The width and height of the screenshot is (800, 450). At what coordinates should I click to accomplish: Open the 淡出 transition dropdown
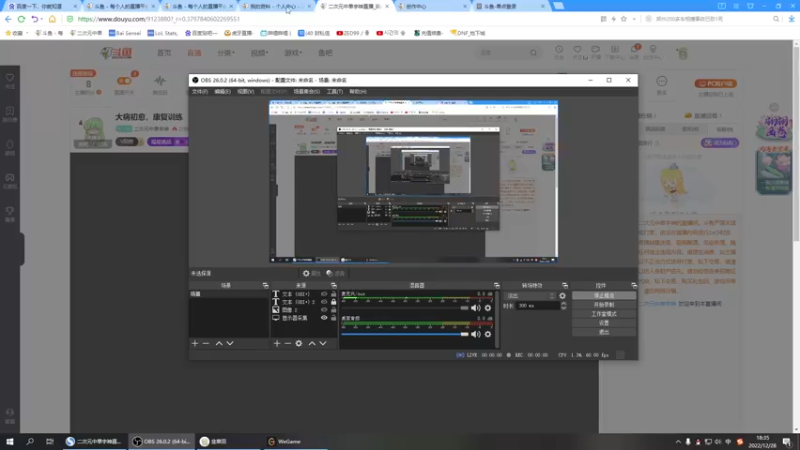point(530,296)
